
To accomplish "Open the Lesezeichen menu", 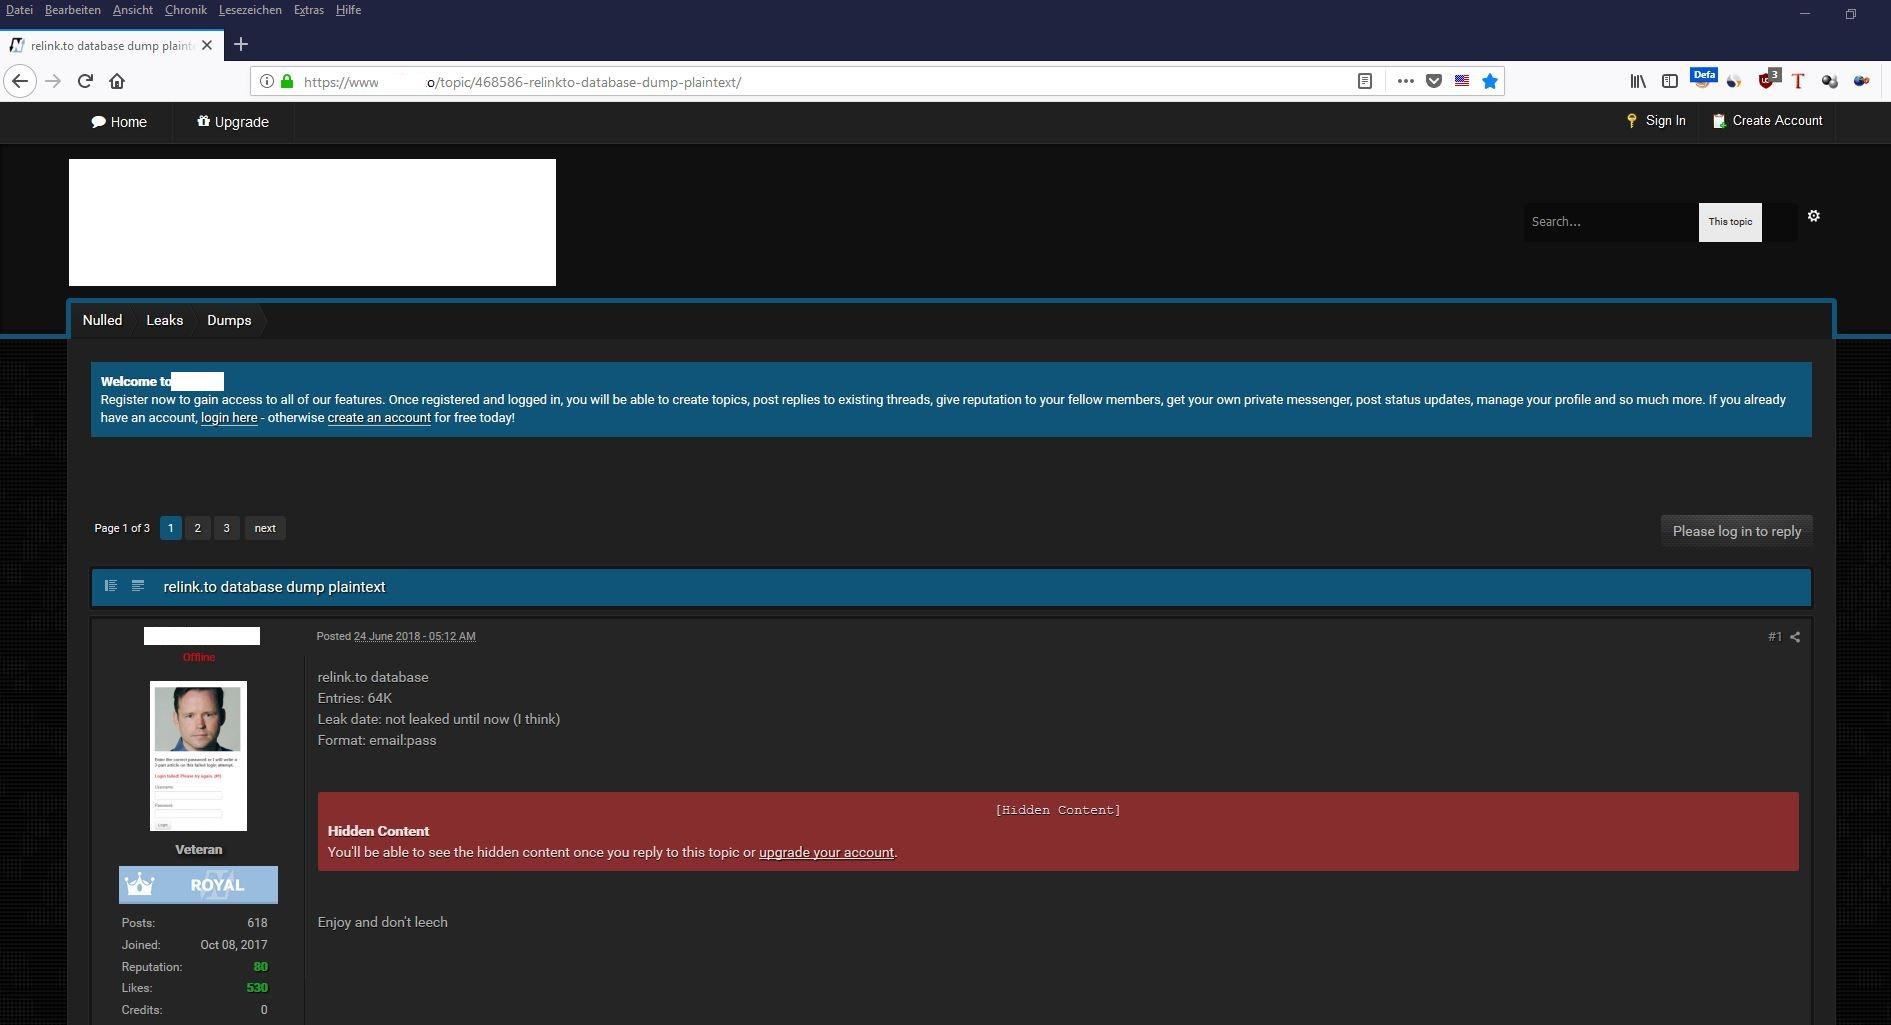I will click(250, 10).
